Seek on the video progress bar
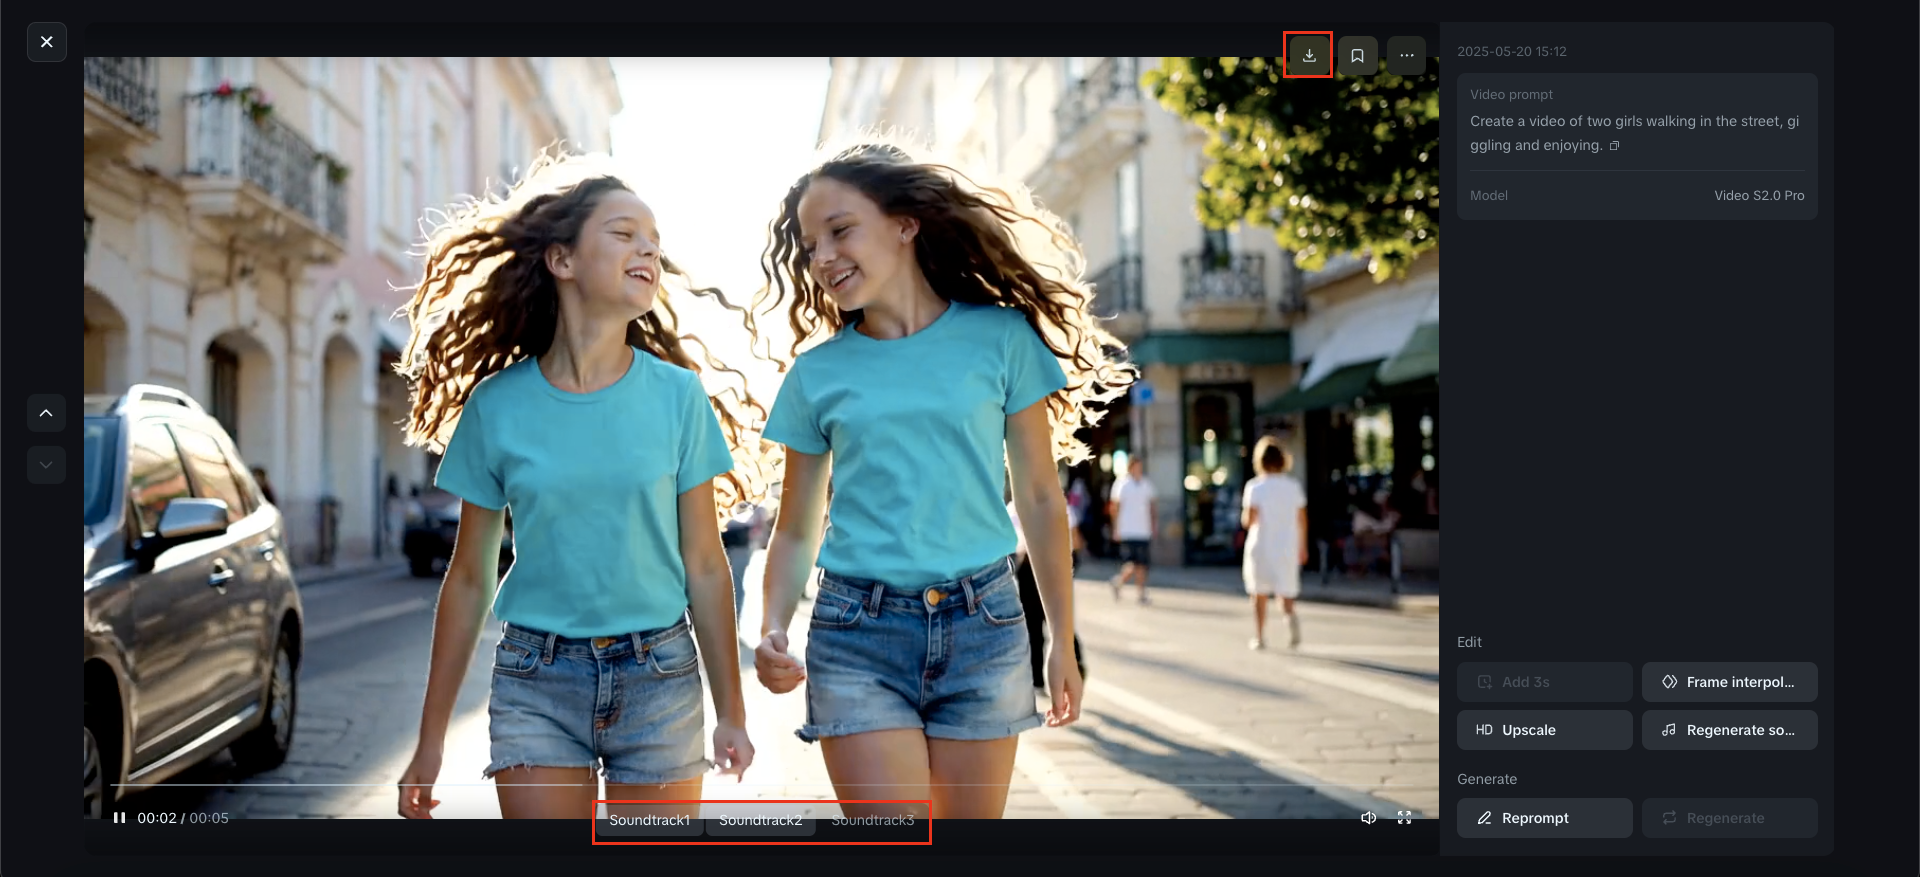Viewport: 1920px width, 877px height. 761,786
